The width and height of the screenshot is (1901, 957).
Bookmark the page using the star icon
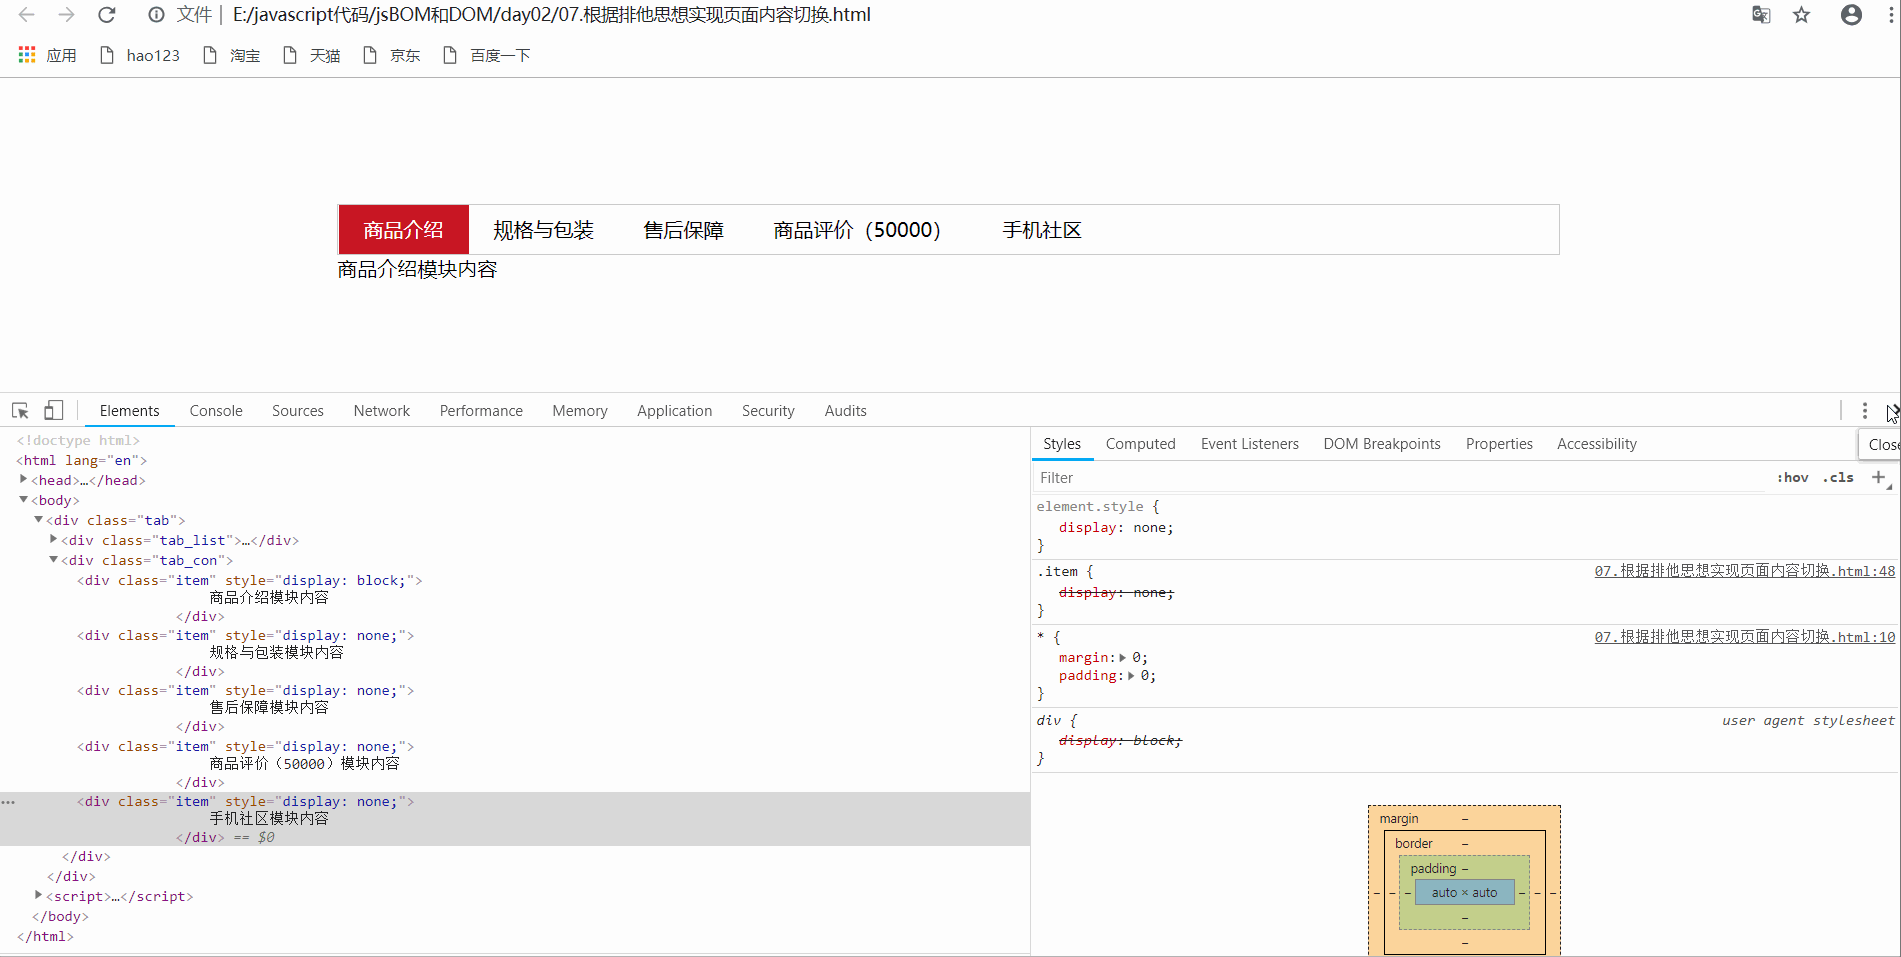point(1801,14)
